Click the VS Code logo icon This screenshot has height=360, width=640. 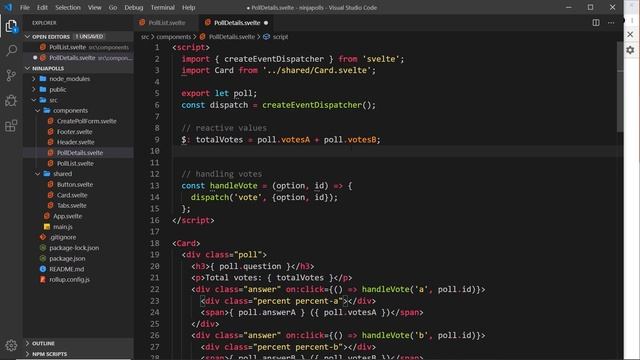[x=8, y=7]
